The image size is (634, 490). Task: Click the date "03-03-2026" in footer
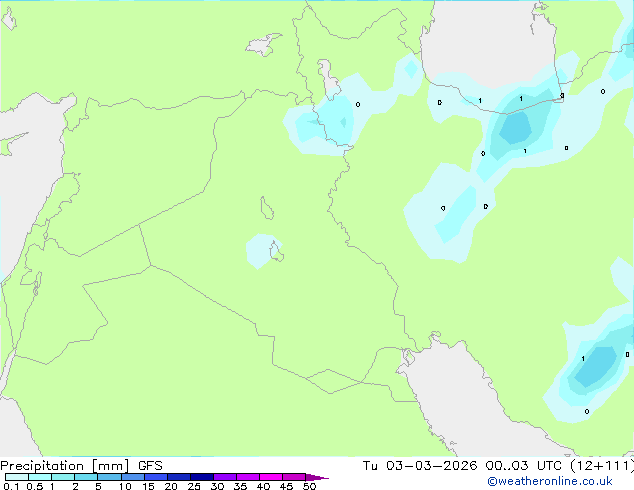(x=431, y=465)
